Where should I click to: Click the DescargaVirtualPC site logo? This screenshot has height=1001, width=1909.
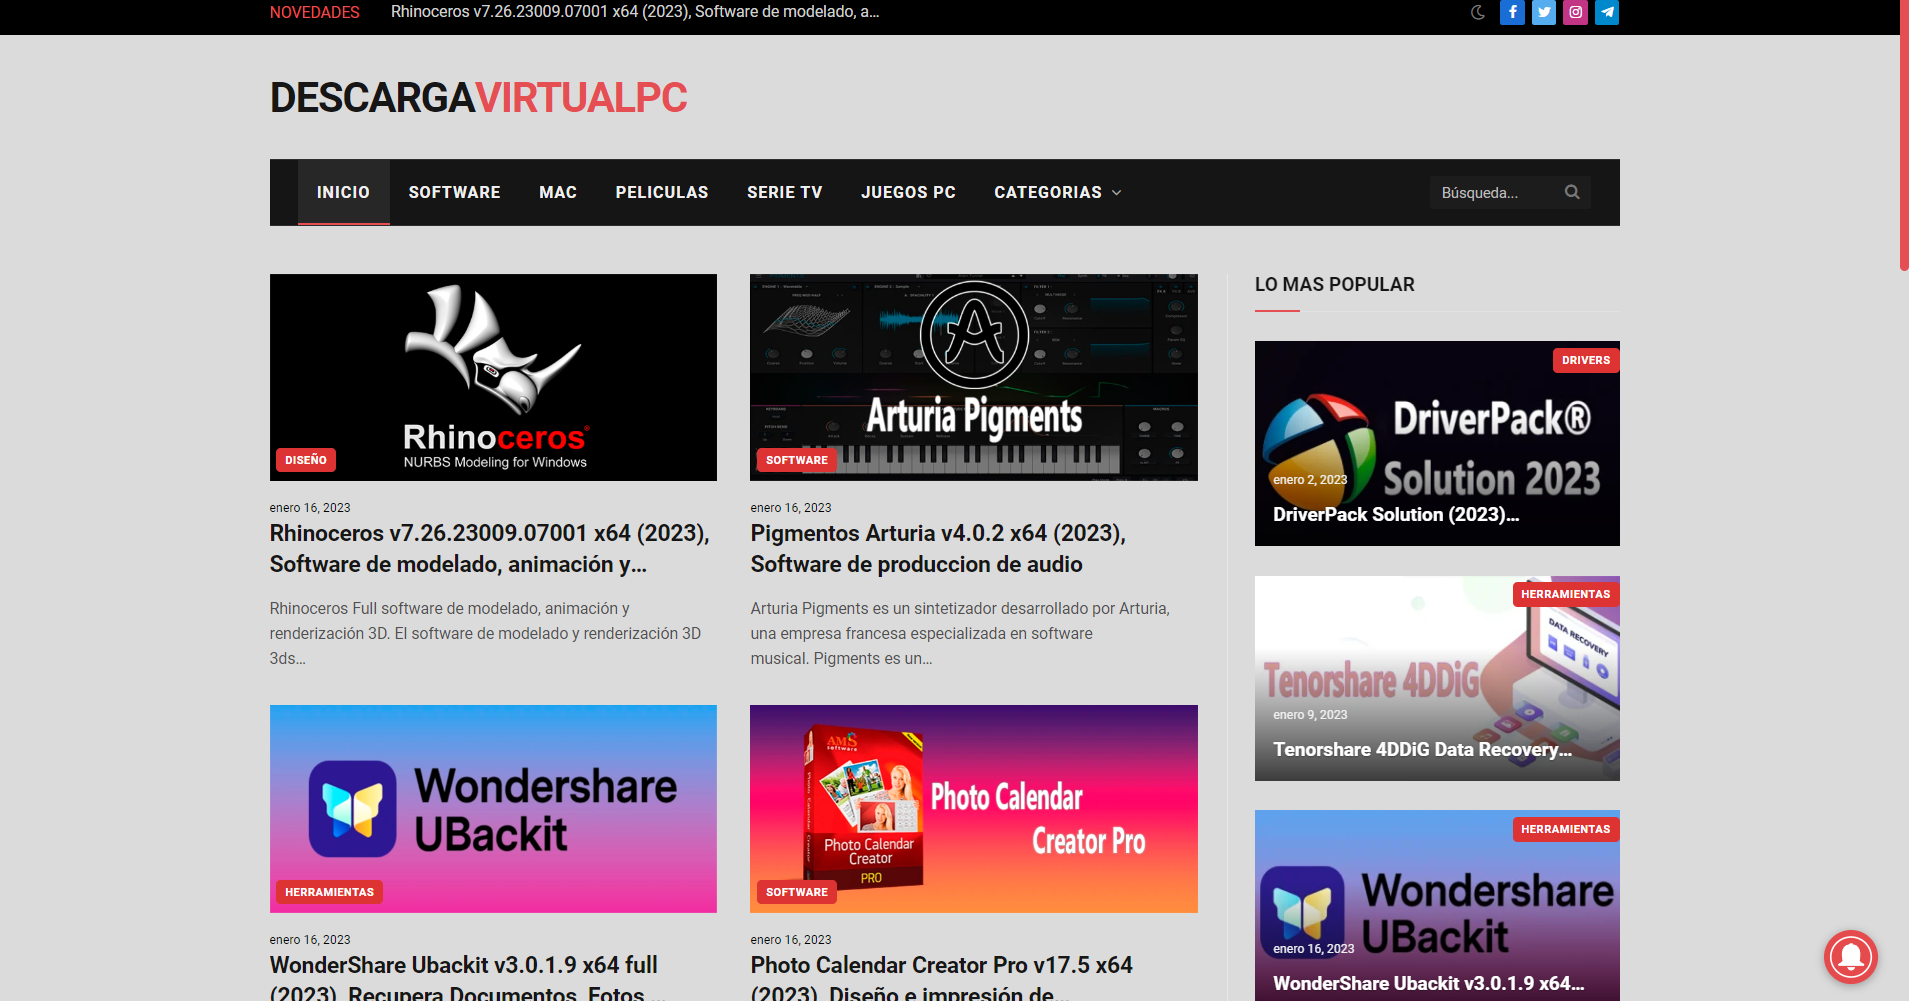point(478,98)
